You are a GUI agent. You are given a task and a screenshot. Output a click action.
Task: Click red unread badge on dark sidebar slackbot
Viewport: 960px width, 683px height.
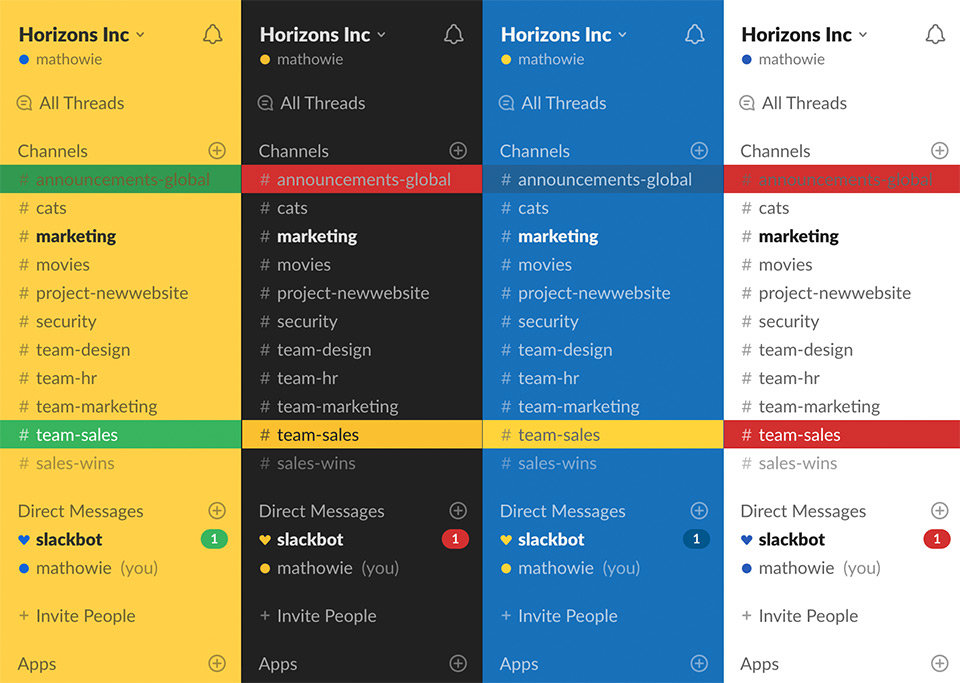(x=455, y=539)
